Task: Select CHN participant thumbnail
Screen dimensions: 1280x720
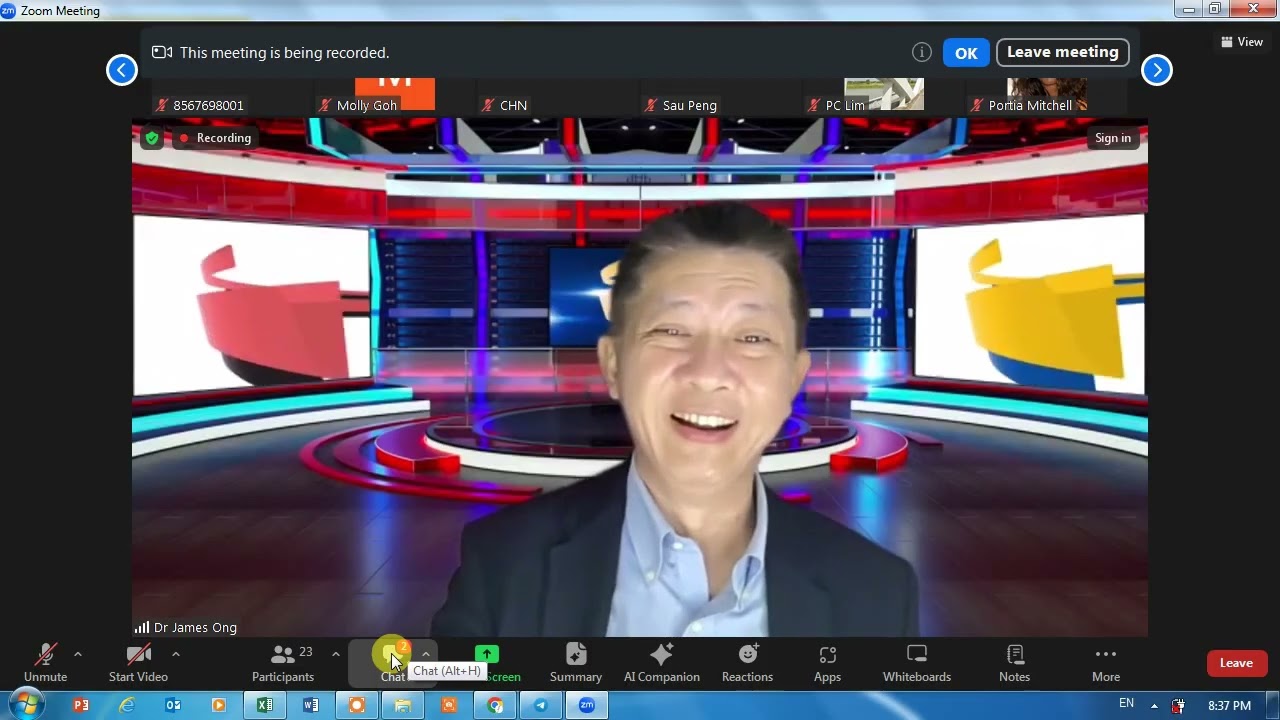Action: (x=559, y=96)
